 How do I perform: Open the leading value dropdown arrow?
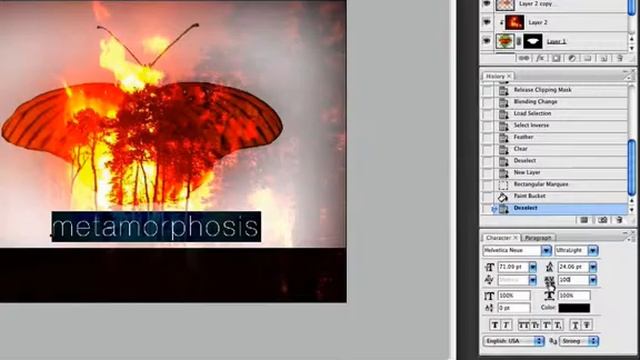click(593, 267)
